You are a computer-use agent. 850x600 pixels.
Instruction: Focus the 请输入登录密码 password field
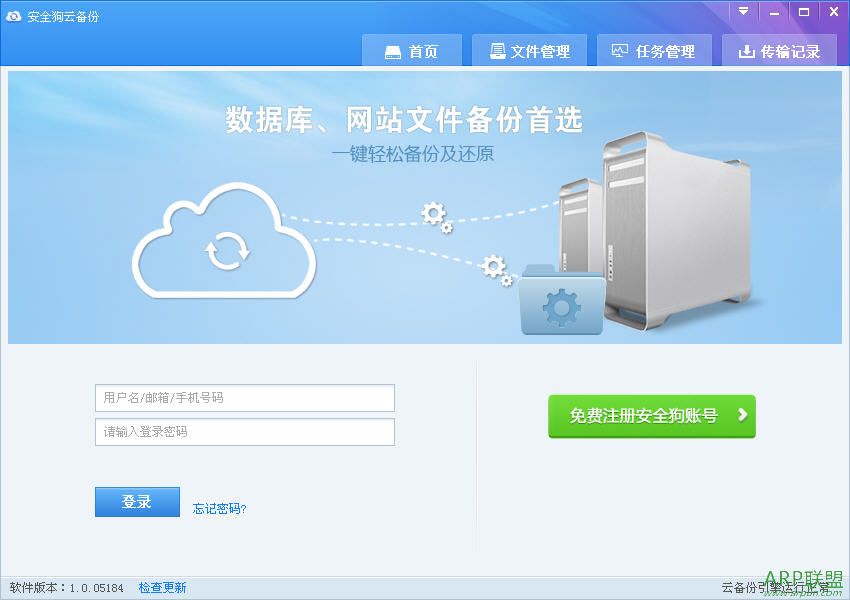tap(244, 432)
